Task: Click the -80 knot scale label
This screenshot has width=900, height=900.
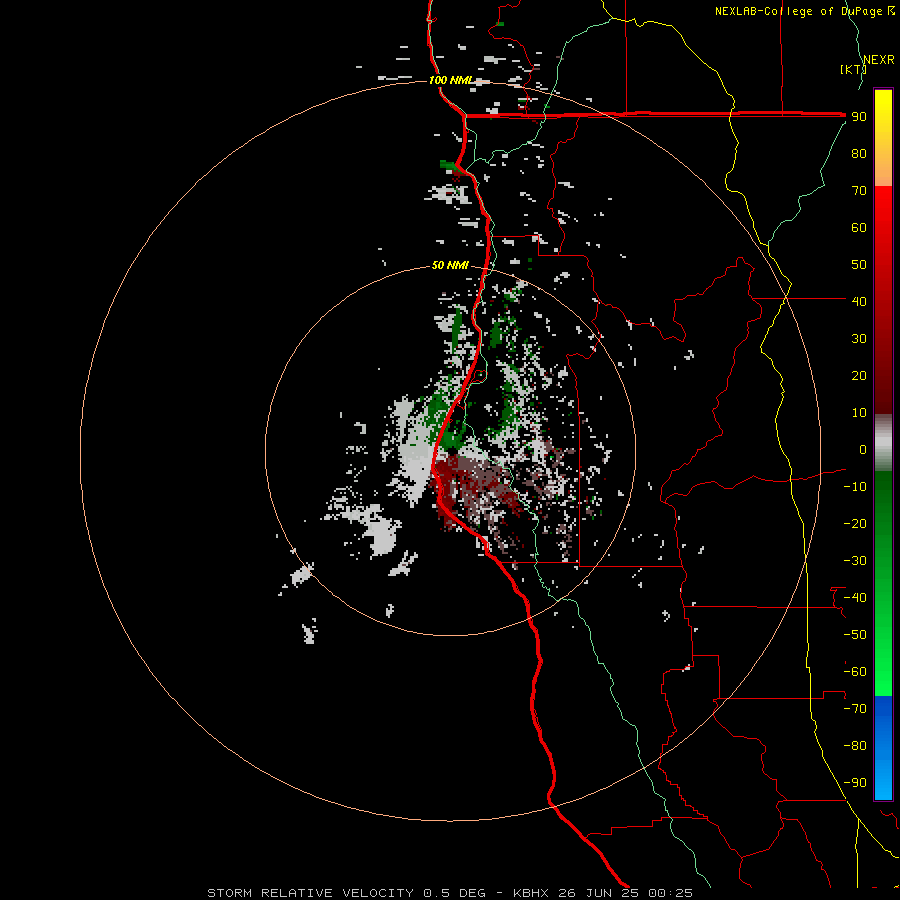Action: point(855,746)
